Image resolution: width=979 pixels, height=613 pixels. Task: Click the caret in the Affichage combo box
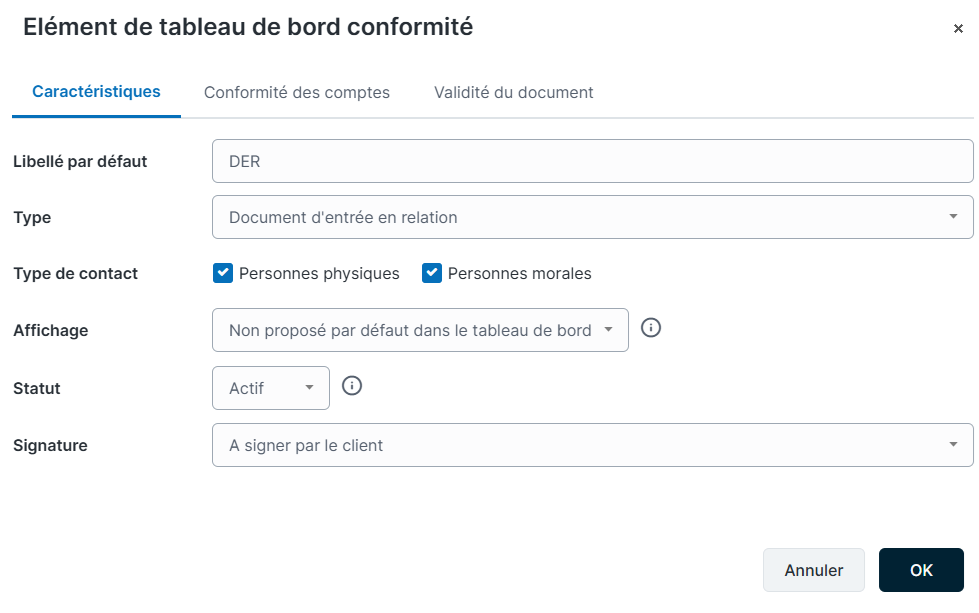pos(608,330)
